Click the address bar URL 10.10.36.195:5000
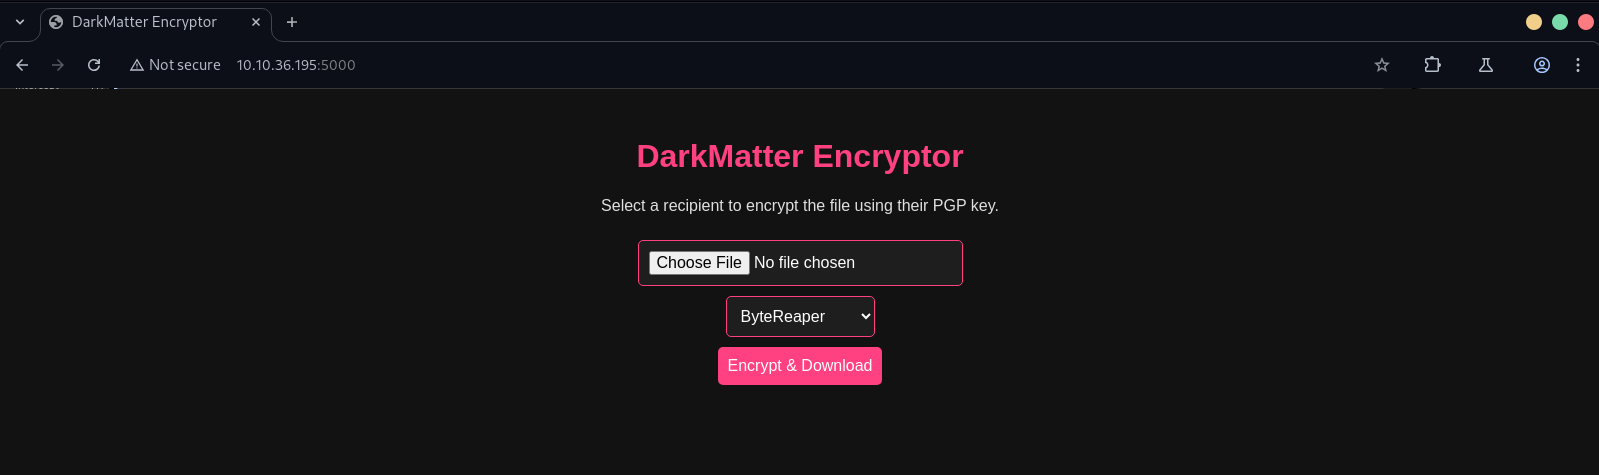1599x475 pixels. coord(296,65)
